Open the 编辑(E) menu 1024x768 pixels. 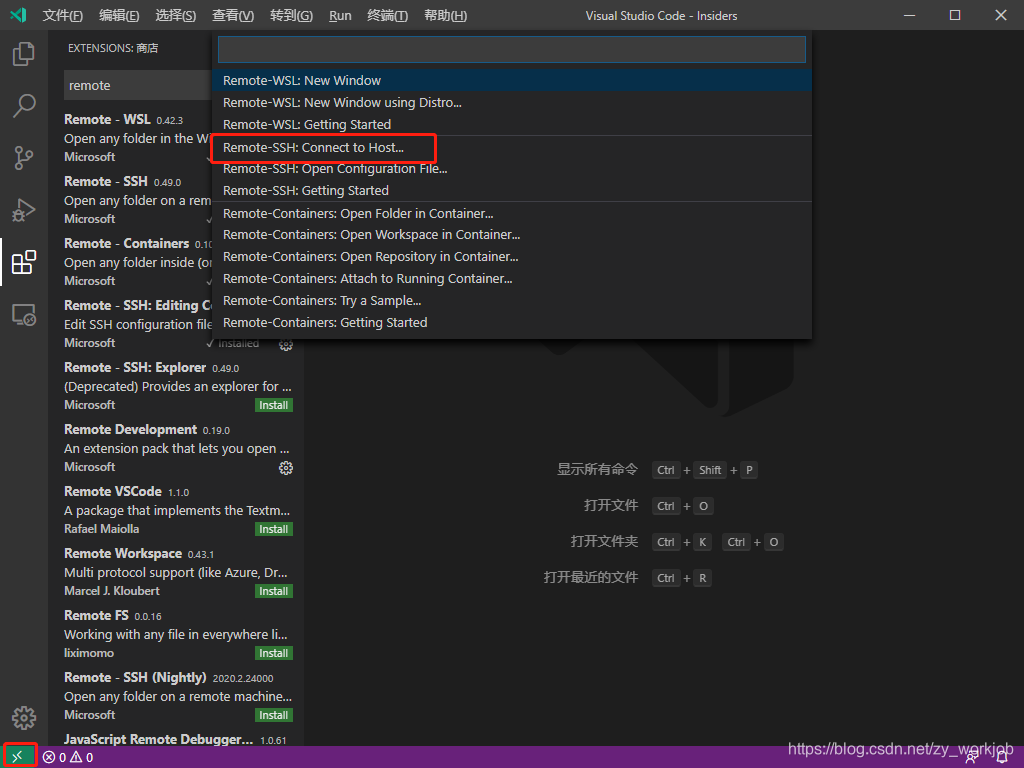click(x=119, y=16)
